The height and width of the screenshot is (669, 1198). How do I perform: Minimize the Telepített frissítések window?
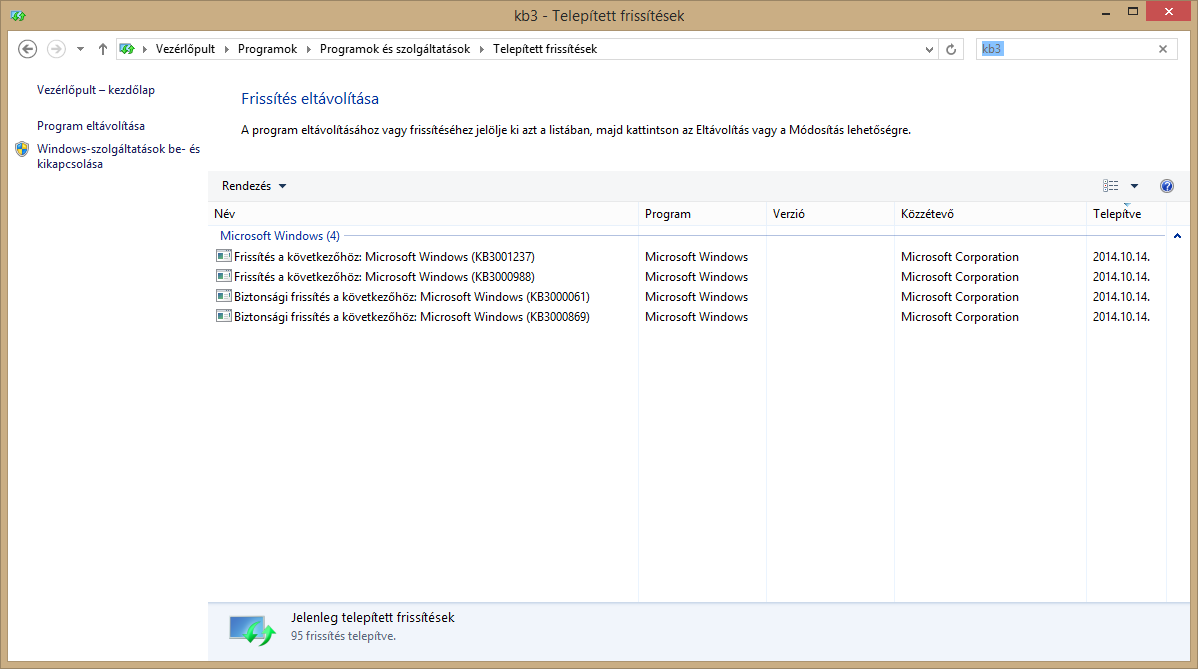point(1106,12)
